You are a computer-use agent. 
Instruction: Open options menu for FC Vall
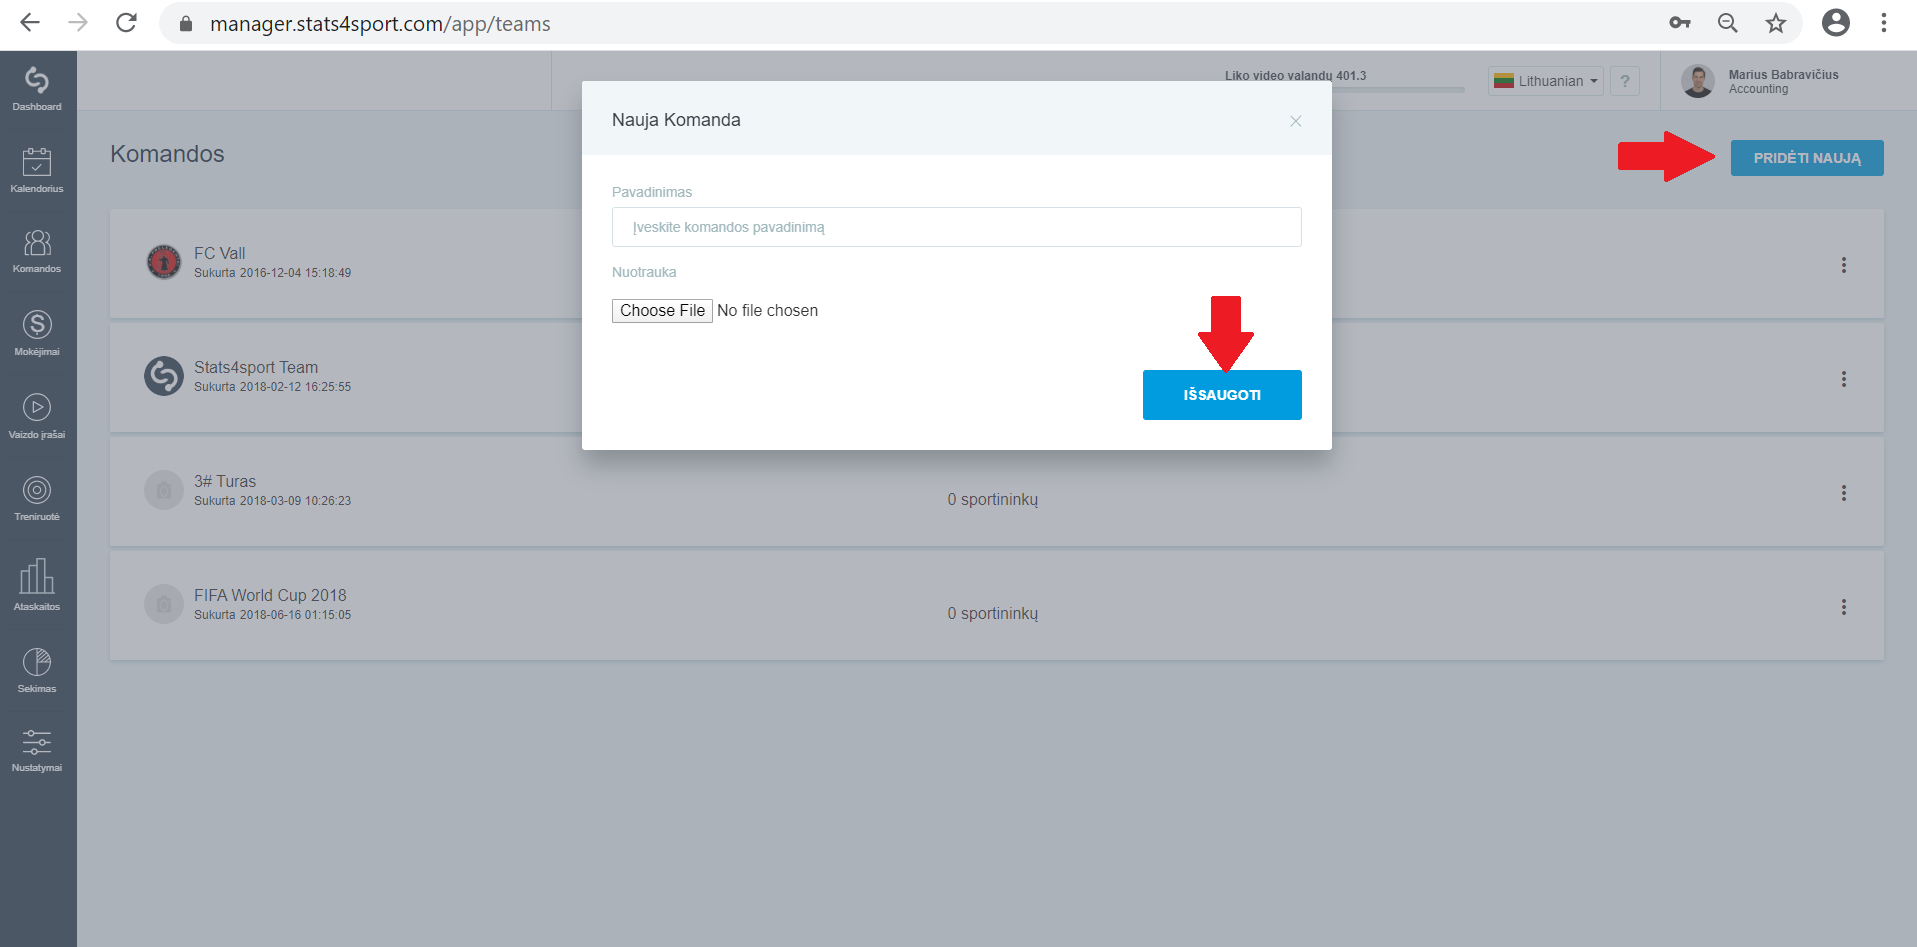(x=1844, y=265)
